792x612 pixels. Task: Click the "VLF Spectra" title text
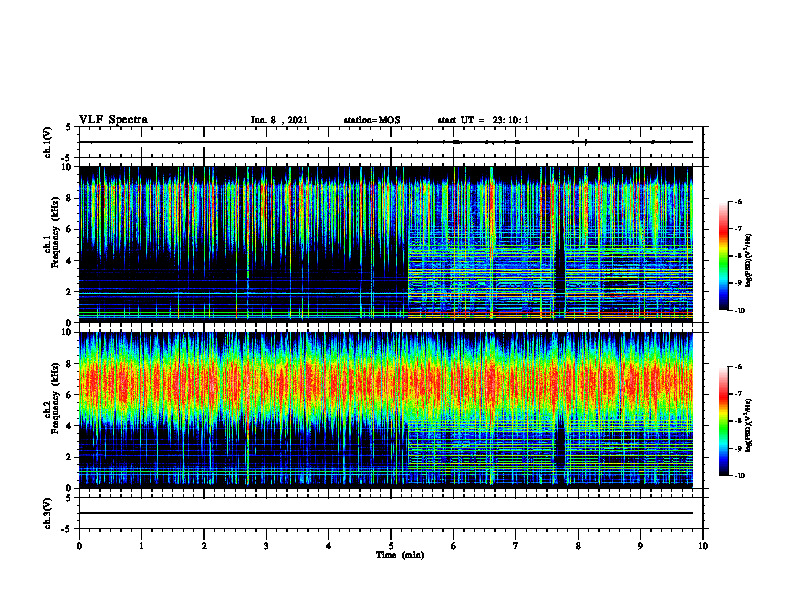pyautogui.click(x=113, y=120)
